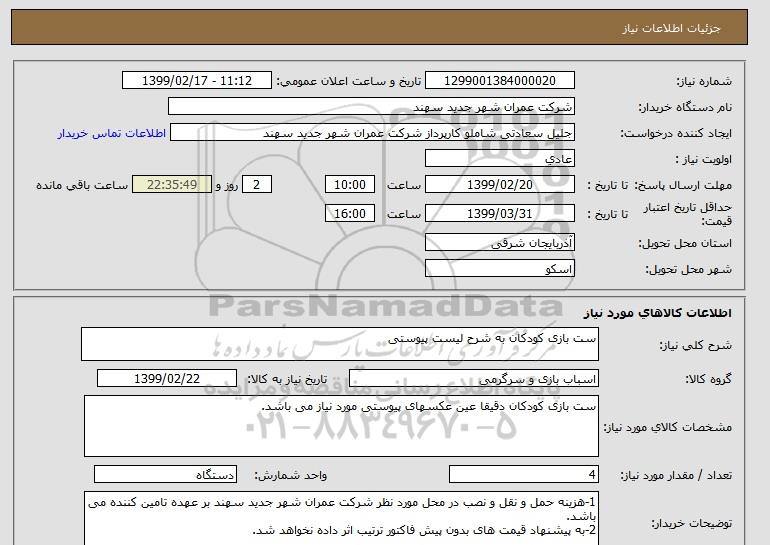The width and height of the screenshot is (770, 545).
Task: Click the label 'اولویت نیاز :'
Action: click(704, 159)
